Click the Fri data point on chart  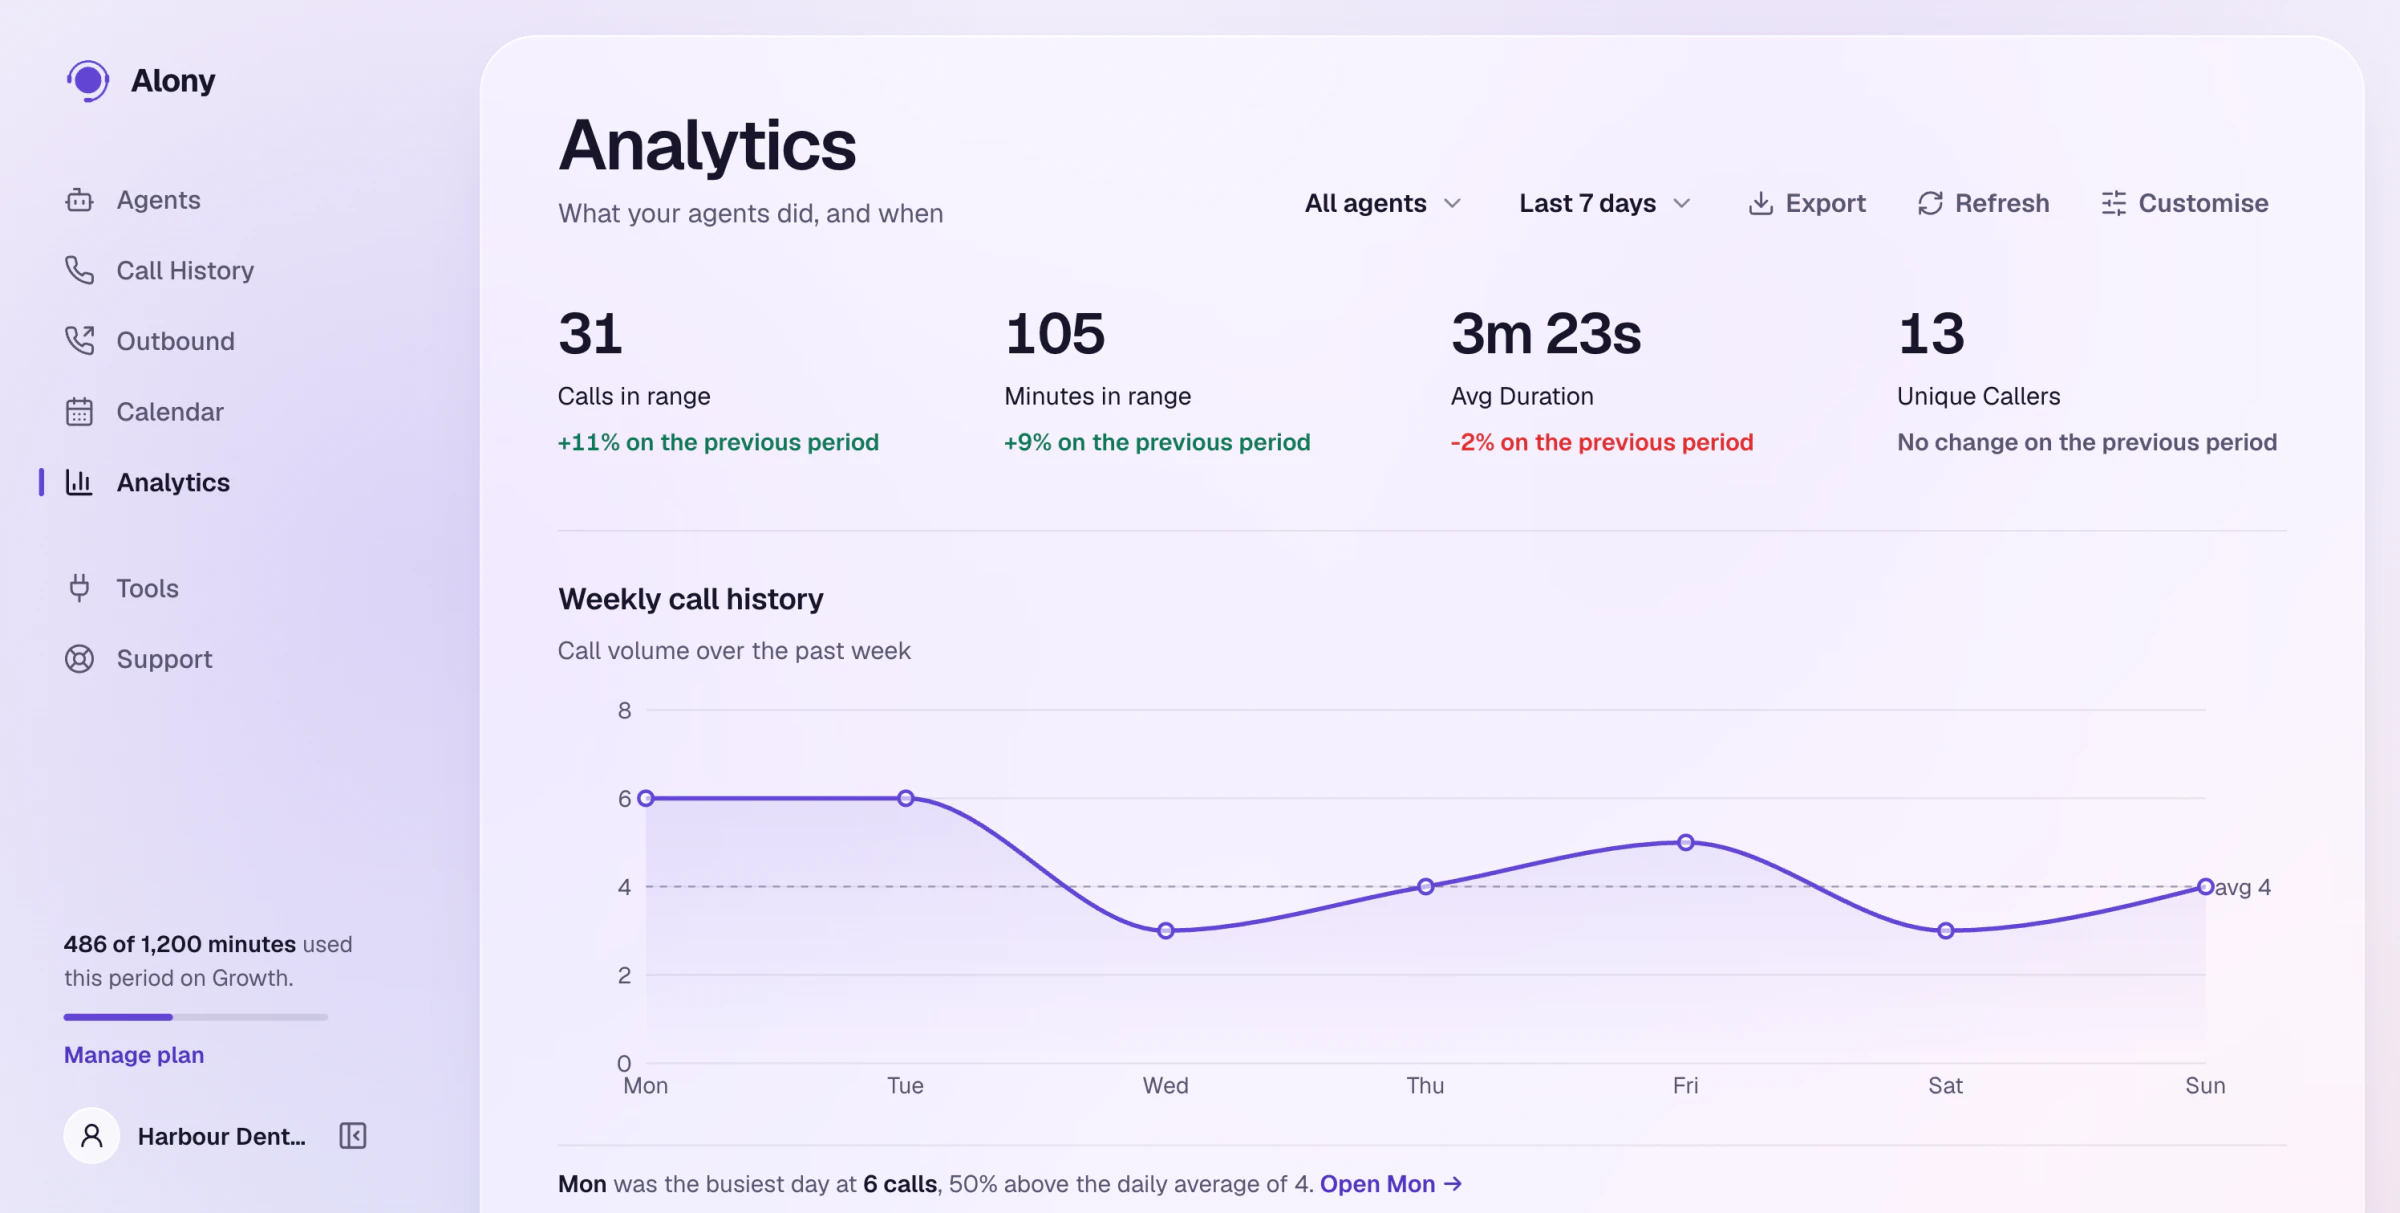point(1685,842)
